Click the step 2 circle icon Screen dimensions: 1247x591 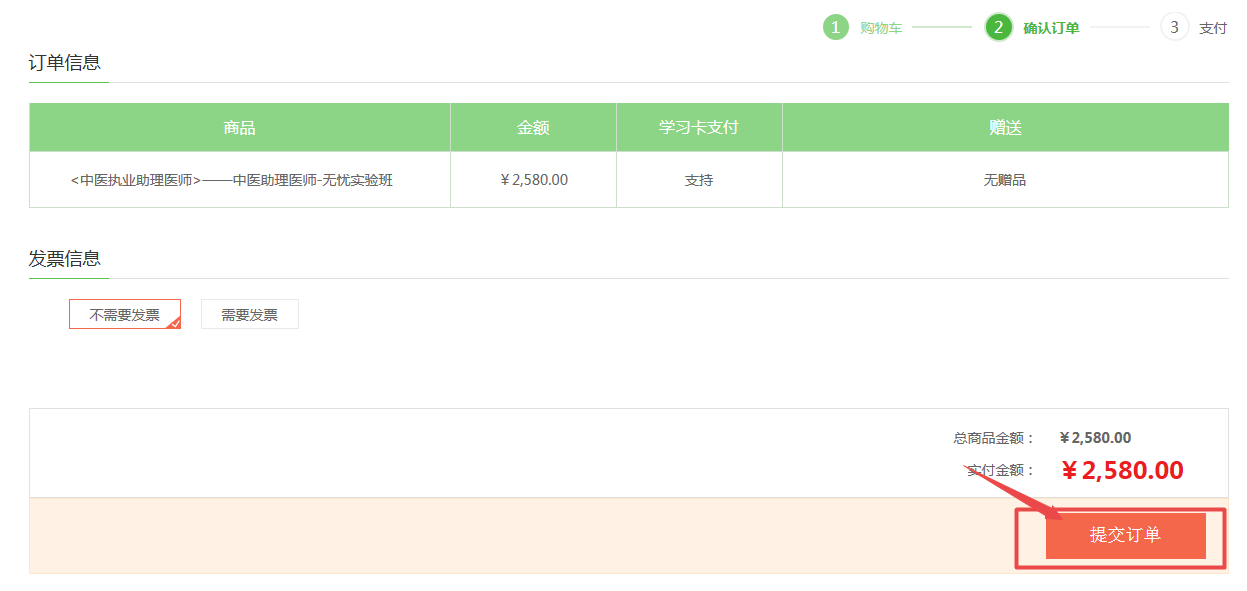pos(998,27)
